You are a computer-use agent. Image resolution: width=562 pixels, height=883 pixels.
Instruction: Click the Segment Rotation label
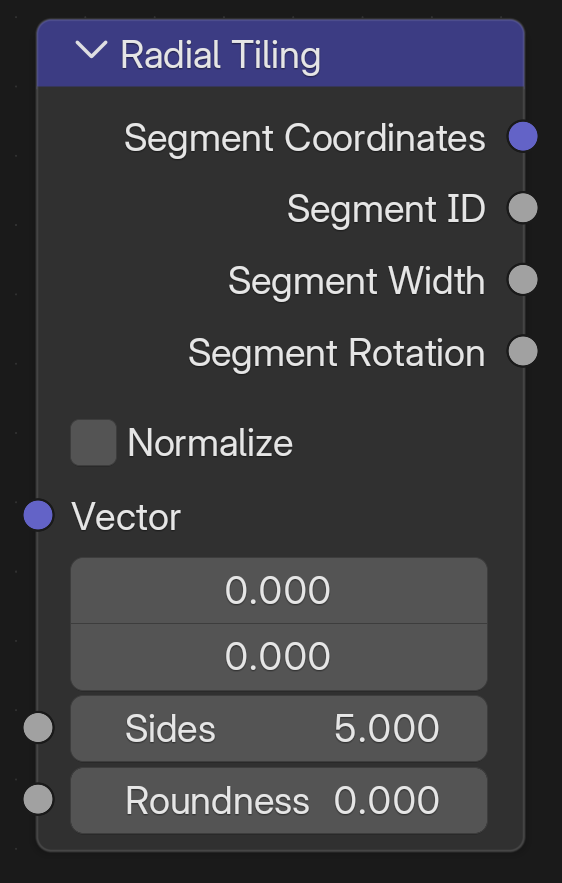(x=337, y=353)
